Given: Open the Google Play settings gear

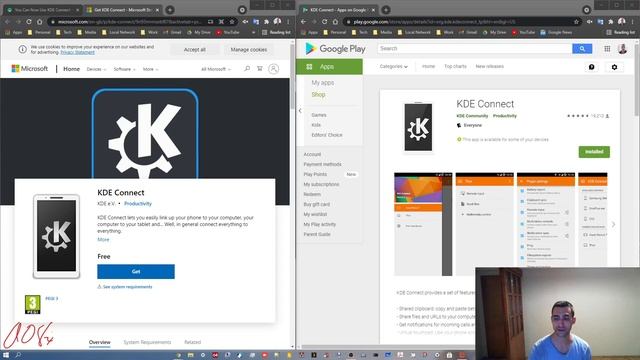Looking at the screenshot, I should [x=614, y=67].
